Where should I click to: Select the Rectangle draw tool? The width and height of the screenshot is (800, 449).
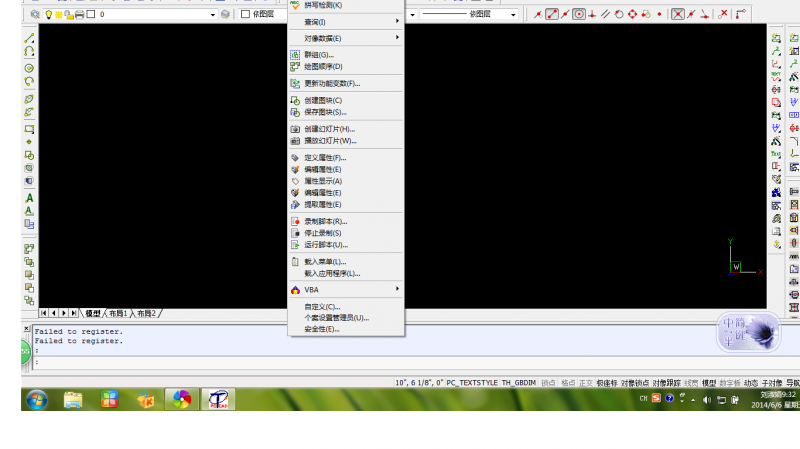pos(29,129)
